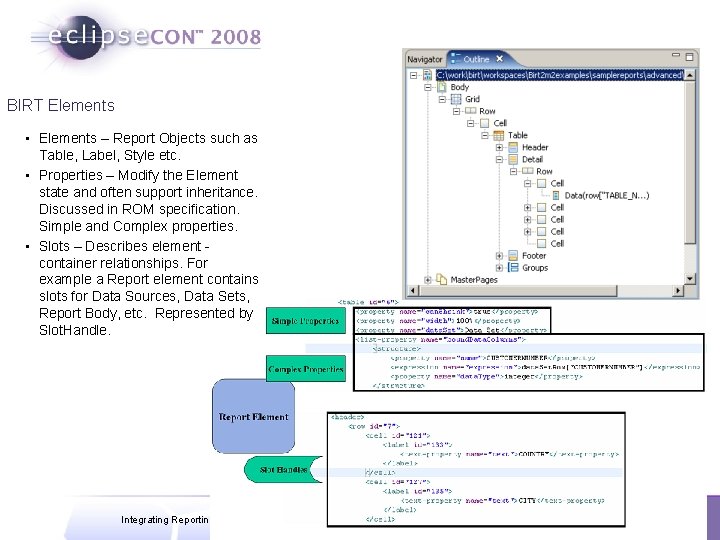The image size is (720, 540).
Task: Minimize the Outline view panel
Action: pos(675,55)
